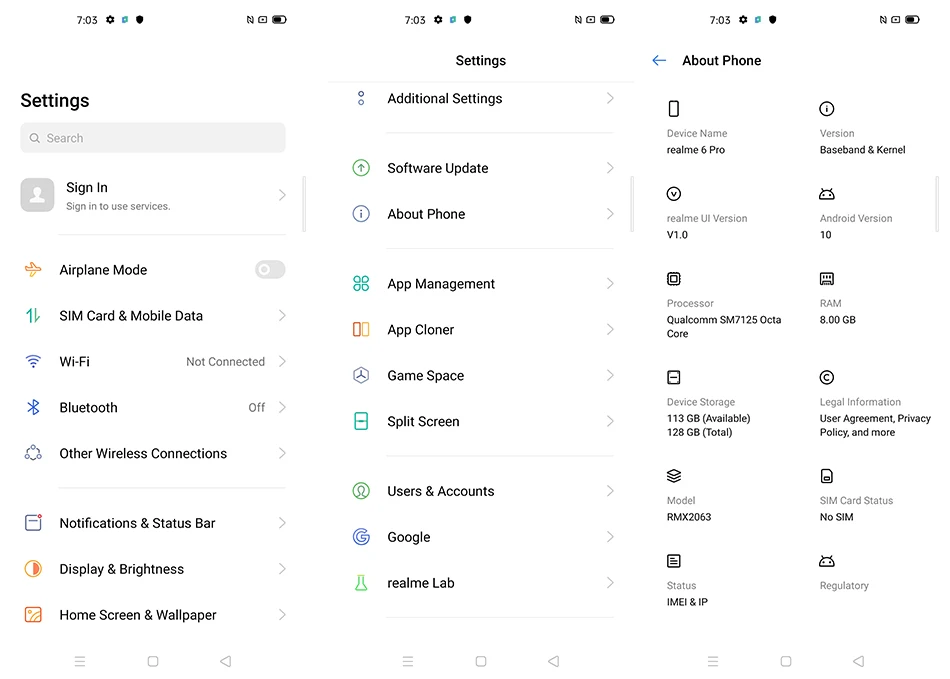The width and height of the screenshot is (950, 679).
Task: Tap the Device Storage icon
Action: click(x=674, y=377)
